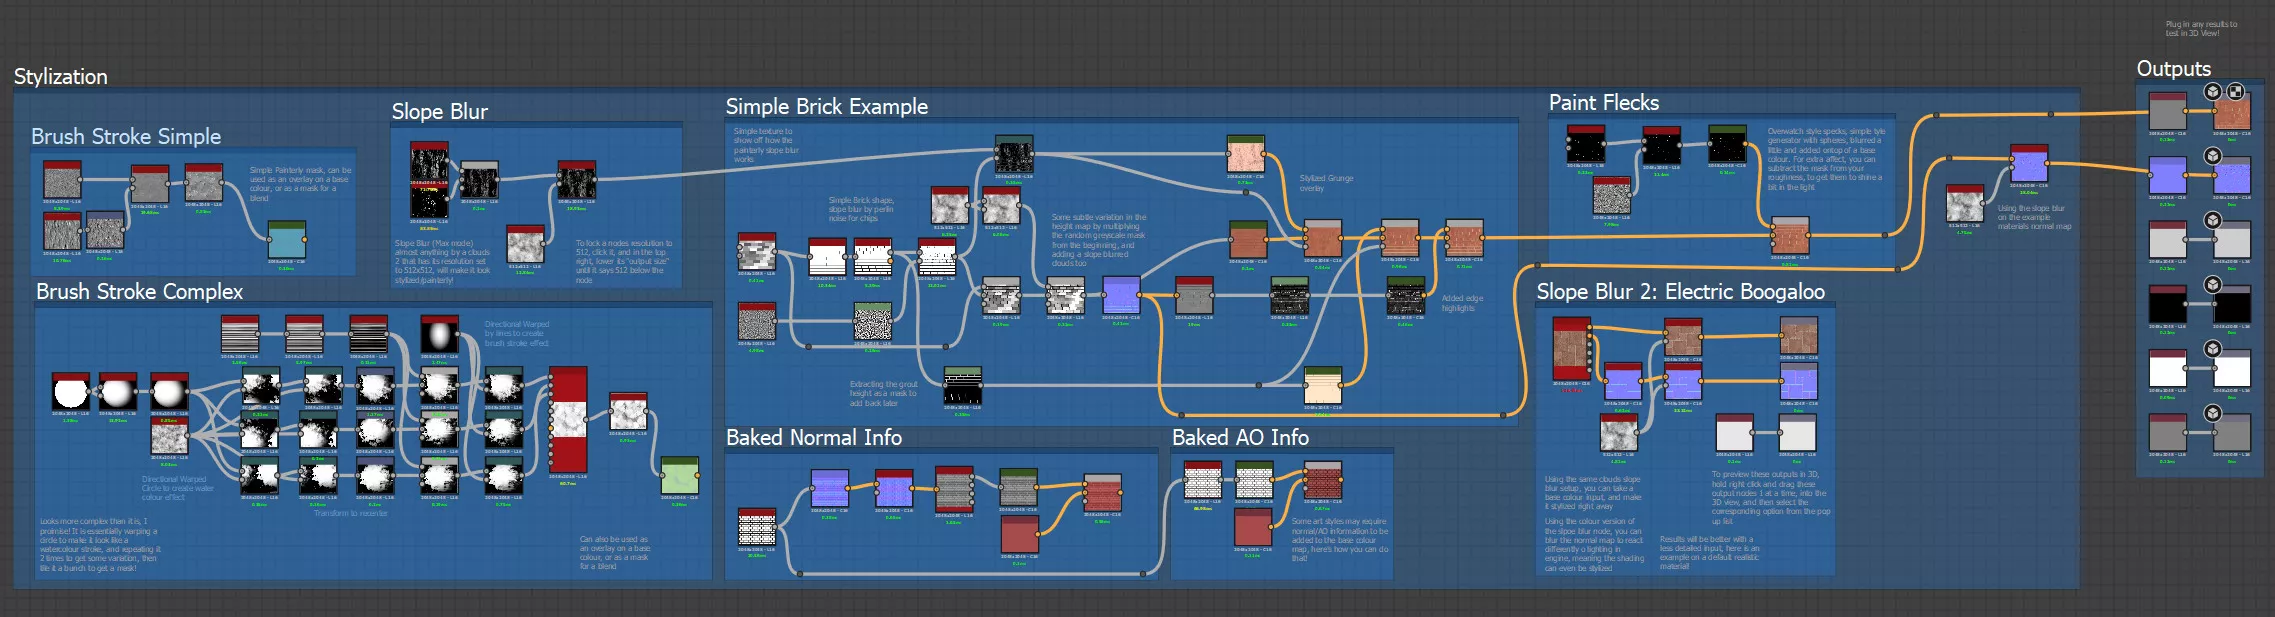The image size is (2275, 617).
Task: Click the 3D view cube badge on base color output
Action: tap(2212, 92)
